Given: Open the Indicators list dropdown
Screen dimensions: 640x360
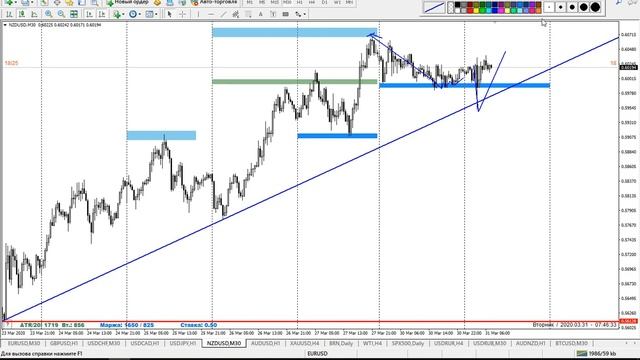Looking at the screenshot, I should click(x=118, y=14).
